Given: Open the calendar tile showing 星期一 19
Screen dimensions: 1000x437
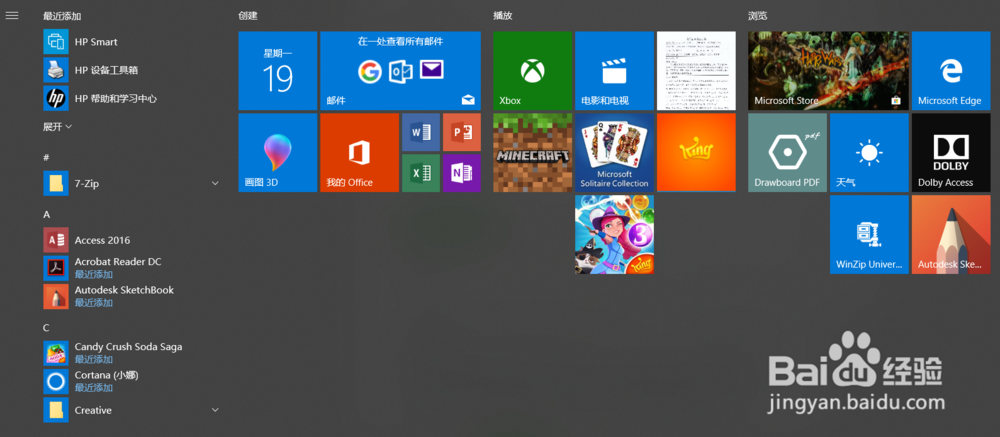Looking at the screenshot, I should [x=277, y=71].
